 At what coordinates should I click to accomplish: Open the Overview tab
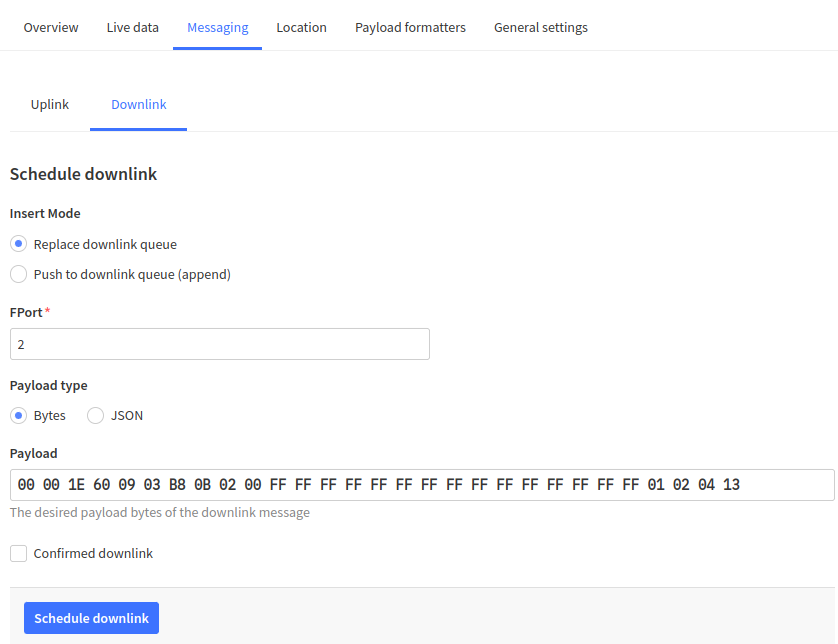[x=51, y=27]
